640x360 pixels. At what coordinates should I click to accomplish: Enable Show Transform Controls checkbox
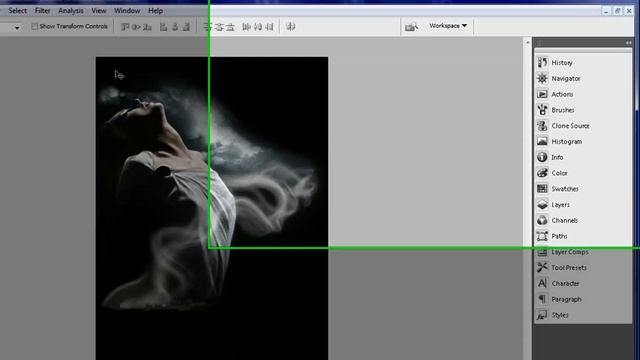coord(35,27)
